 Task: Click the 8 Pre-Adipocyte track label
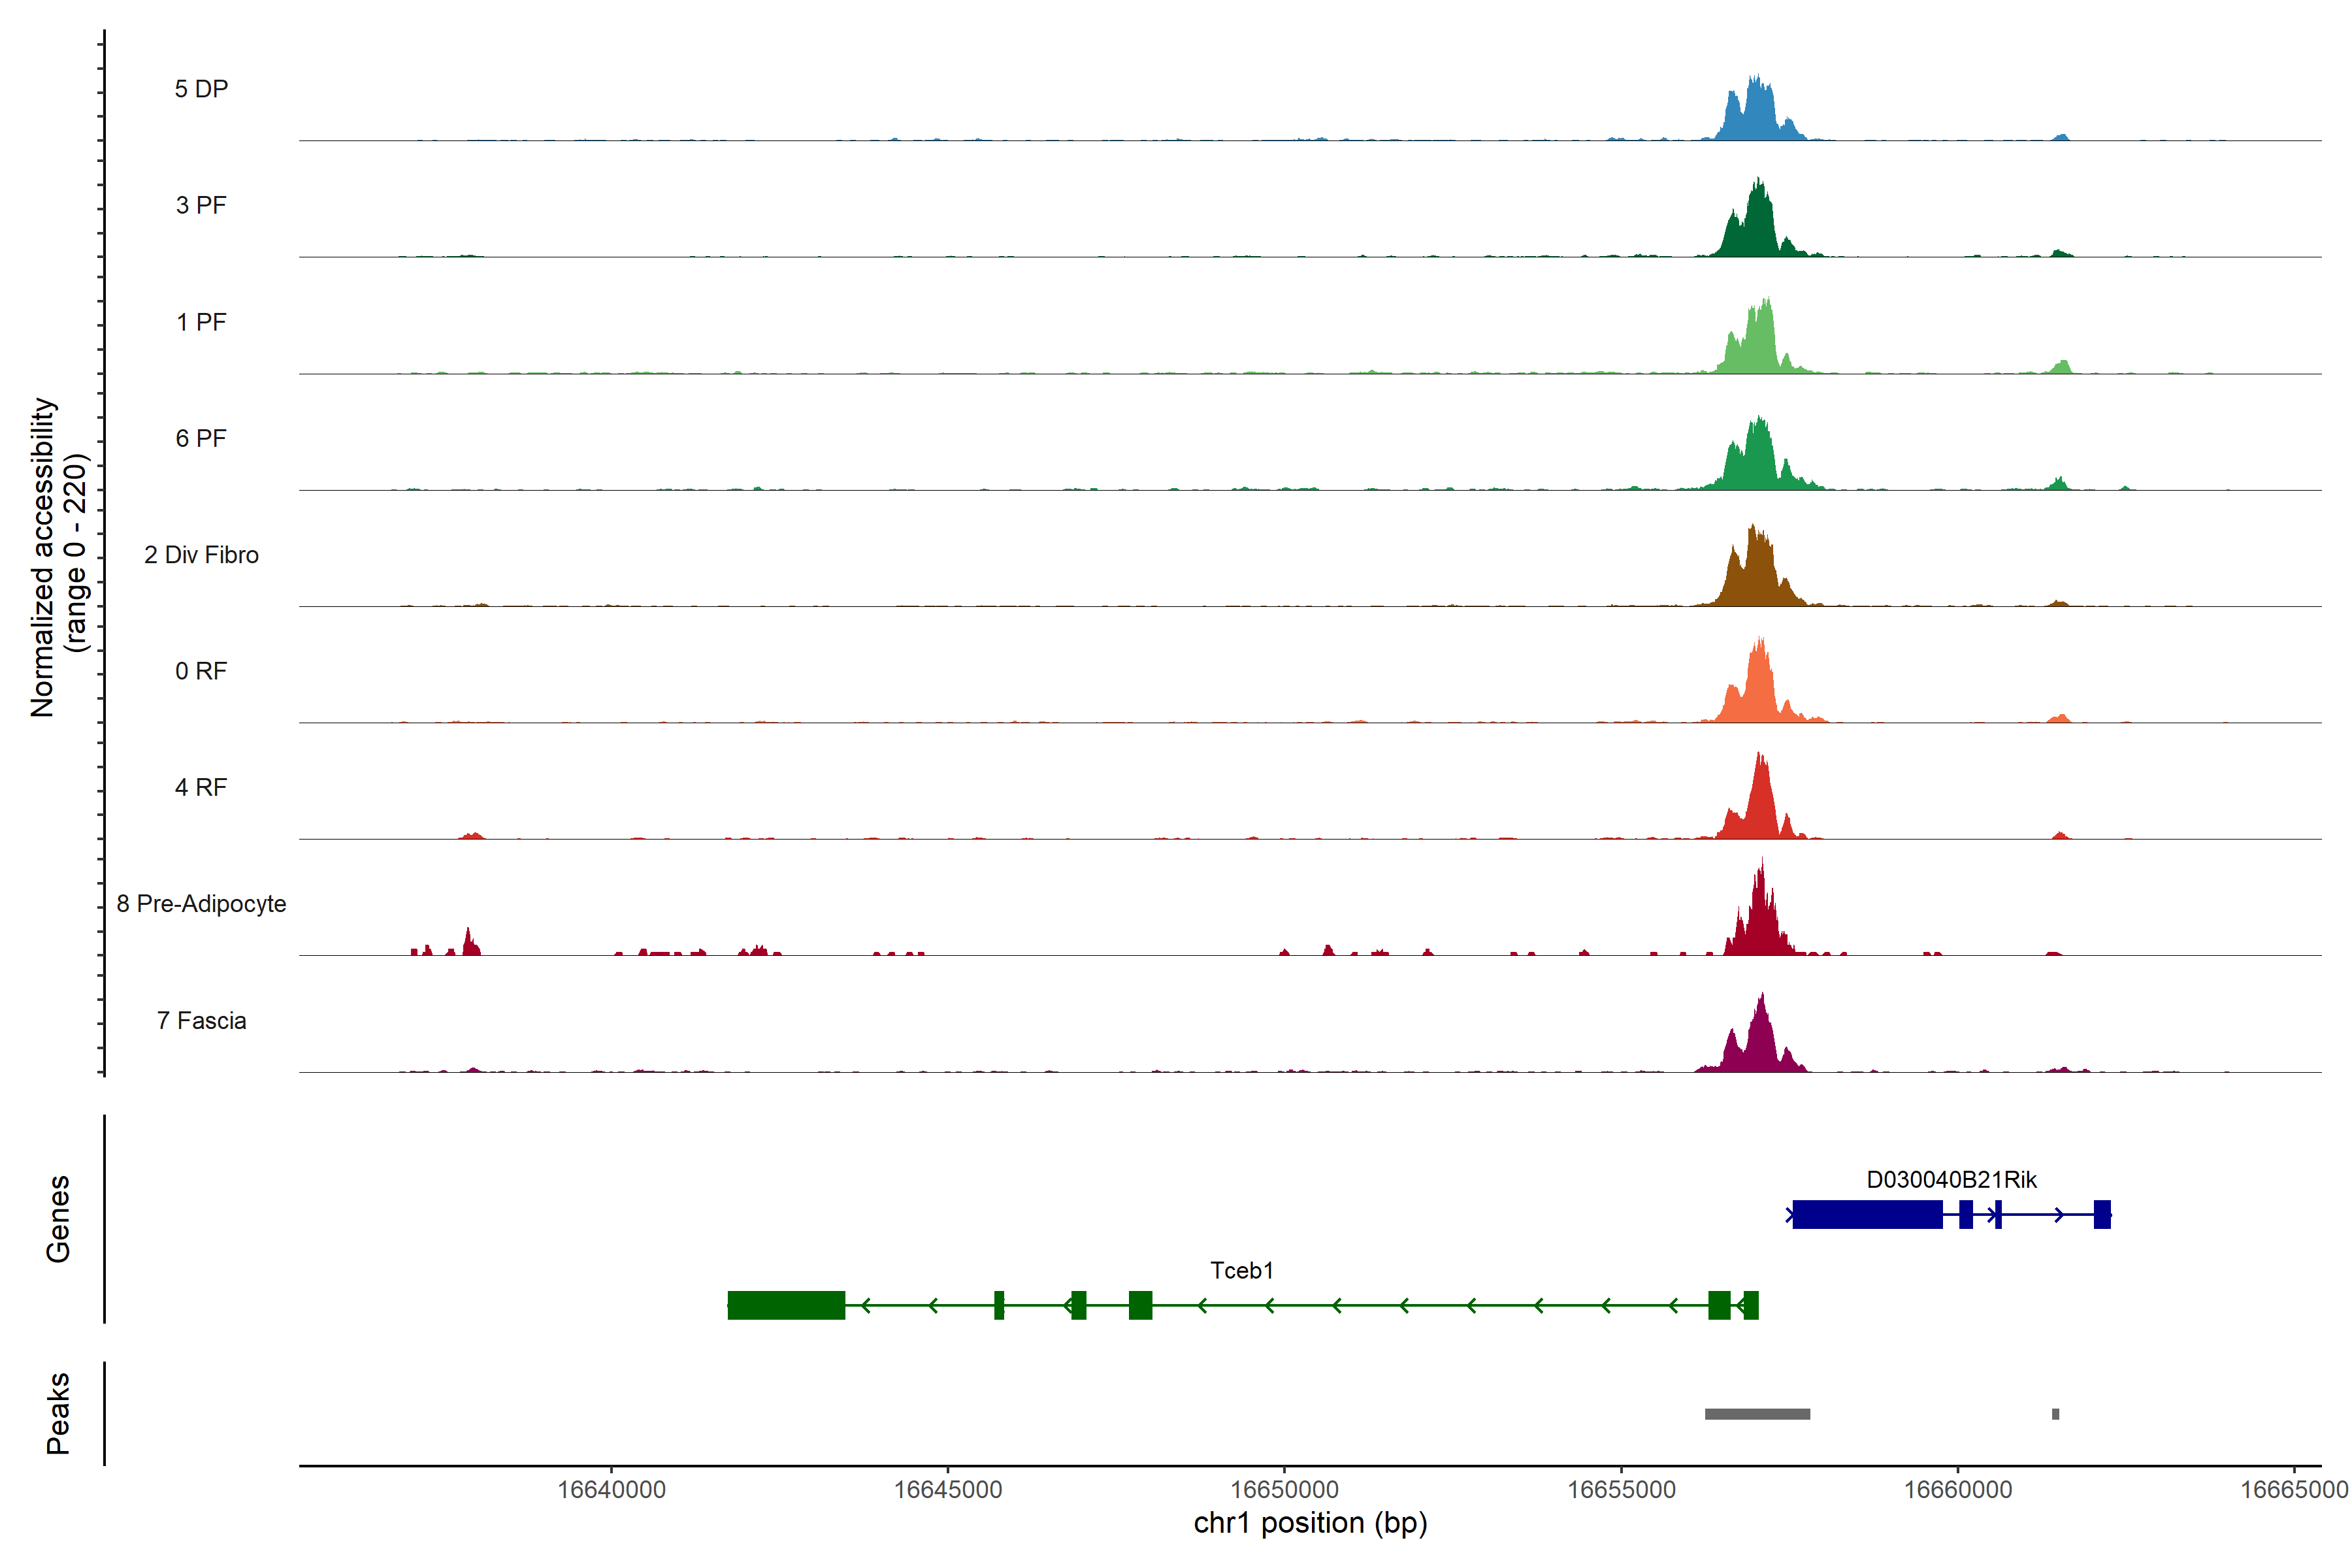tap(201, 903)
